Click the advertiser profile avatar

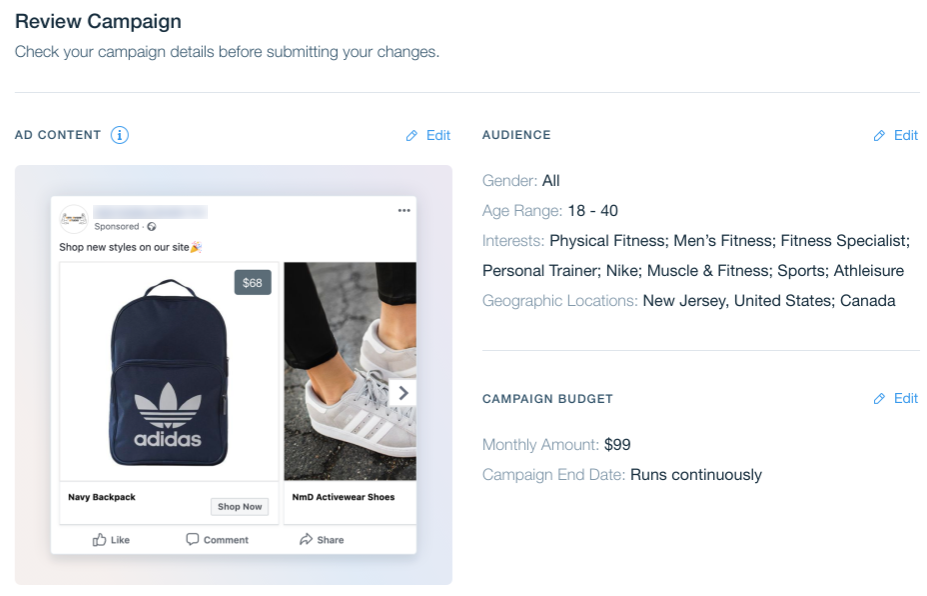(74, 219)
